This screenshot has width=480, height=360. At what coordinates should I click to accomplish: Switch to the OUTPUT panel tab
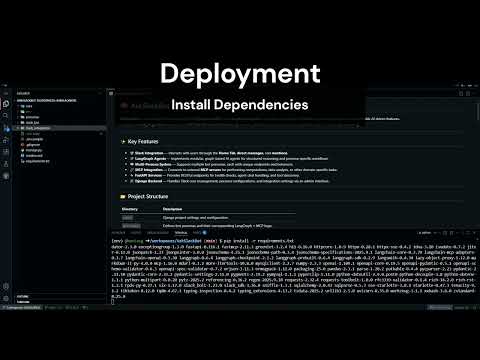pos(136,233)
